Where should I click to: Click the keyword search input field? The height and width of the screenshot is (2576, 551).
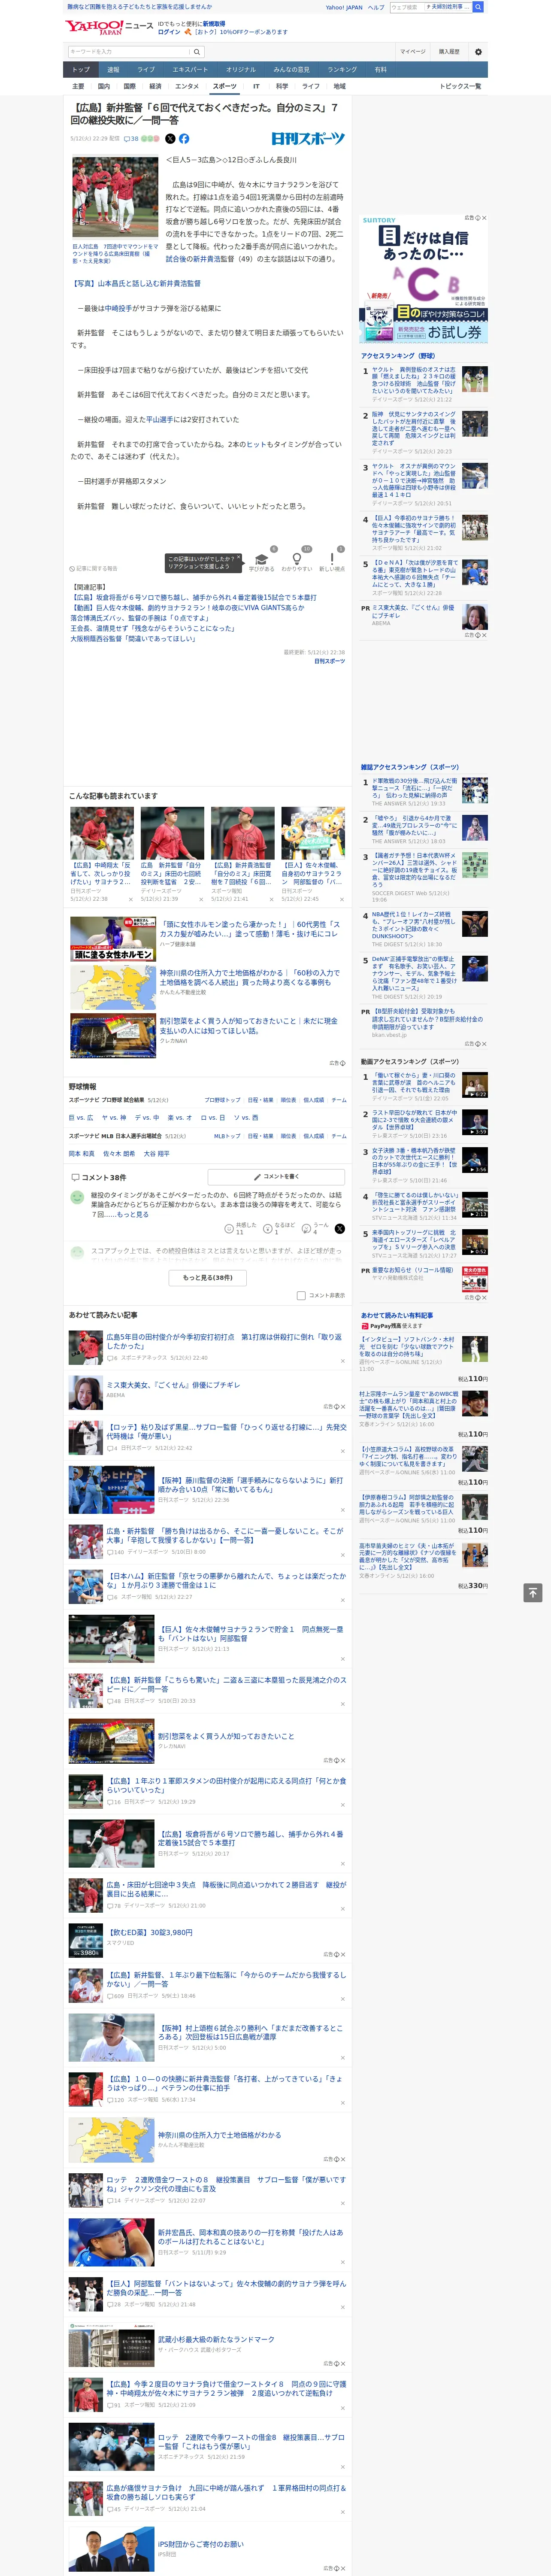point(129,52)
